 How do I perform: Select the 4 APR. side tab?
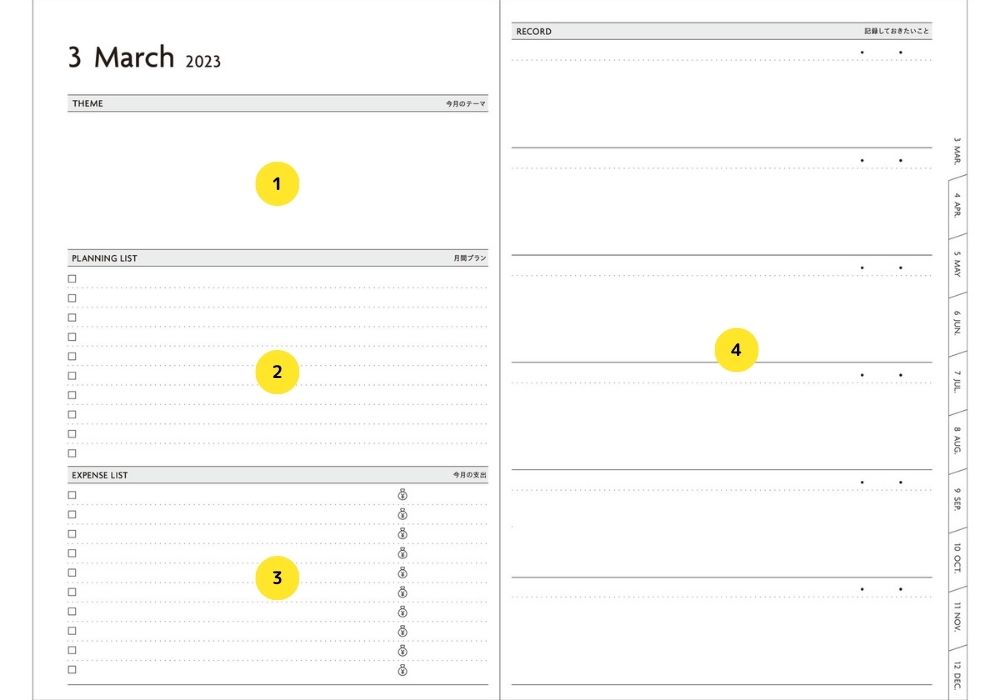(x=957, y=205)
